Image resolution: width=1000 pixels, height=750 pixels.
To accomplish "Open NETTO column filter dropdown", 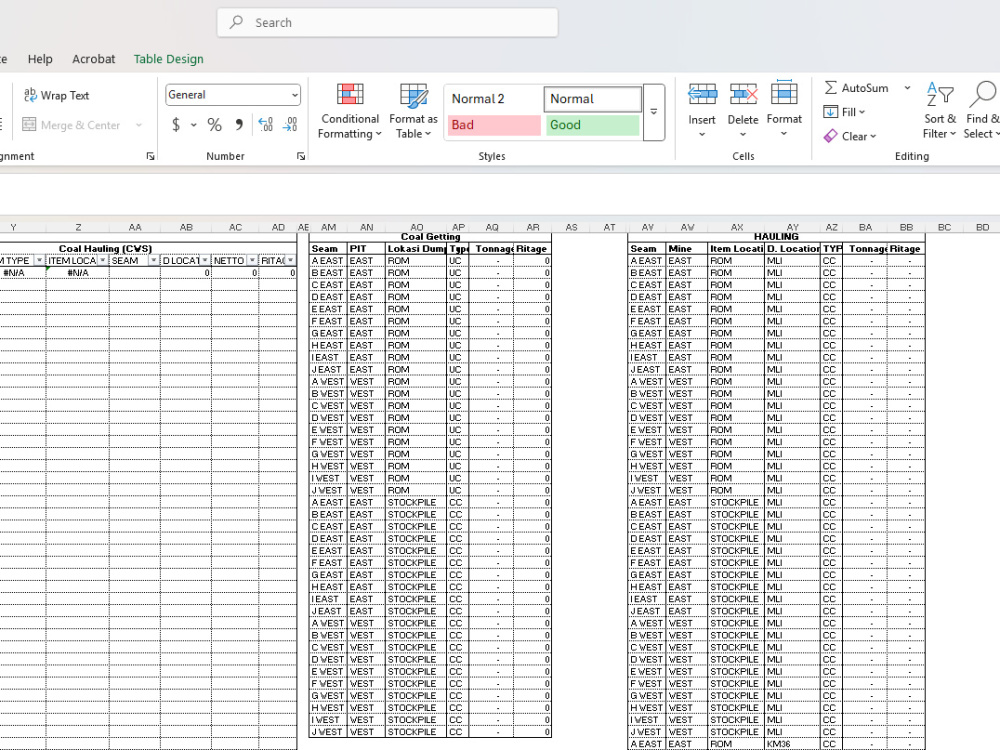I will (253, 260).
